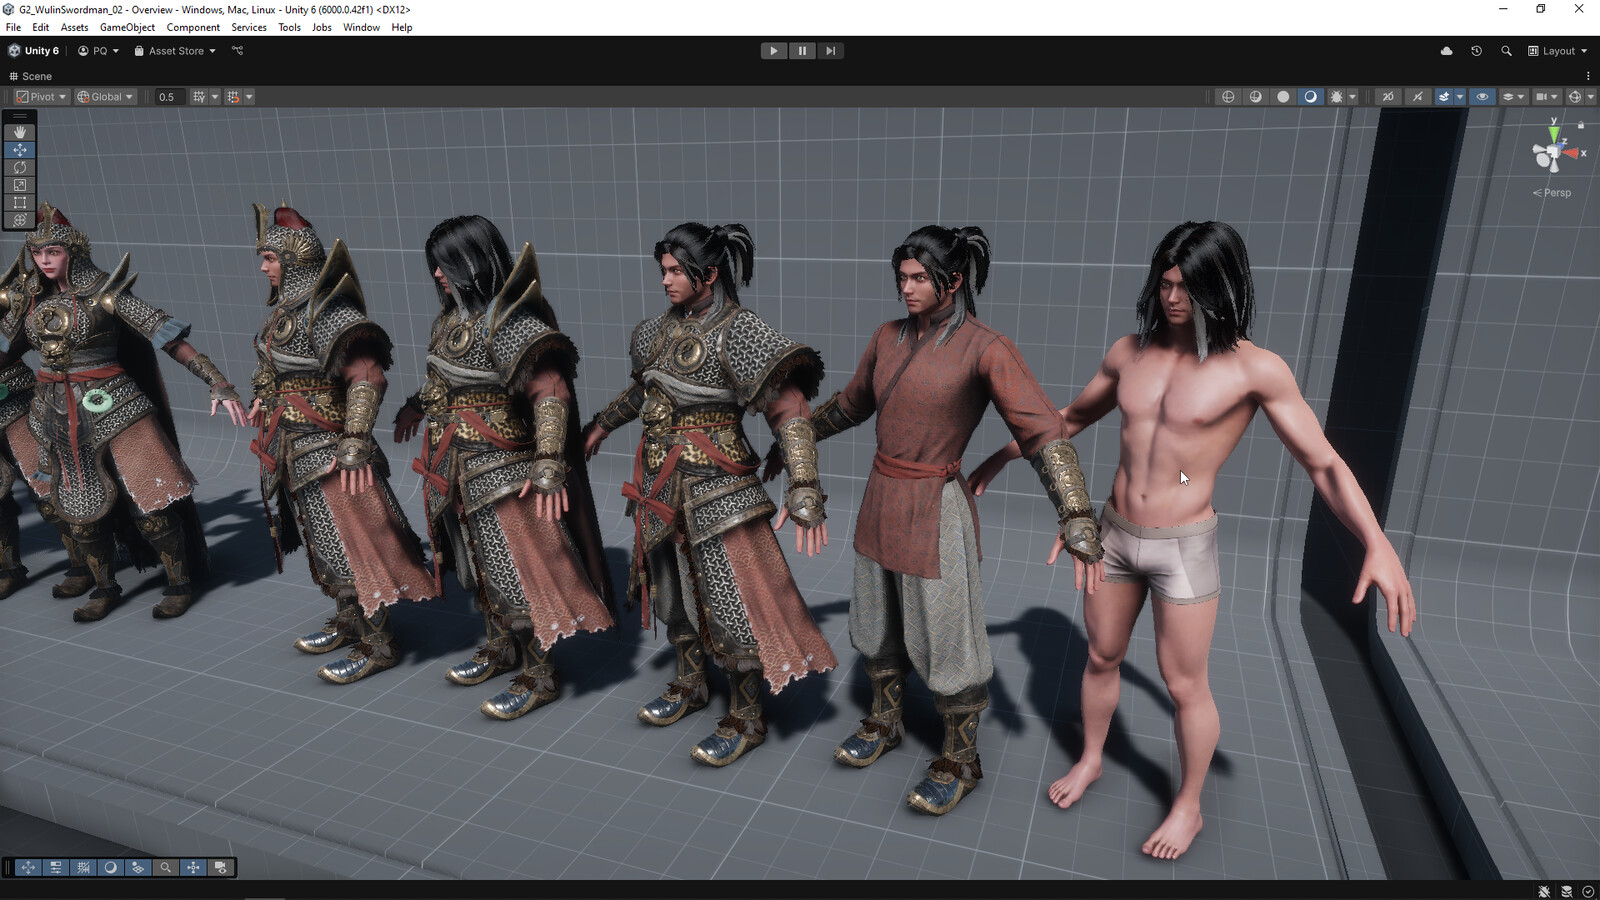Screen dimensions: 1600x900
Task: Click the gizmo icon in the bottom overlay bar
Action: tap(193, 867)
